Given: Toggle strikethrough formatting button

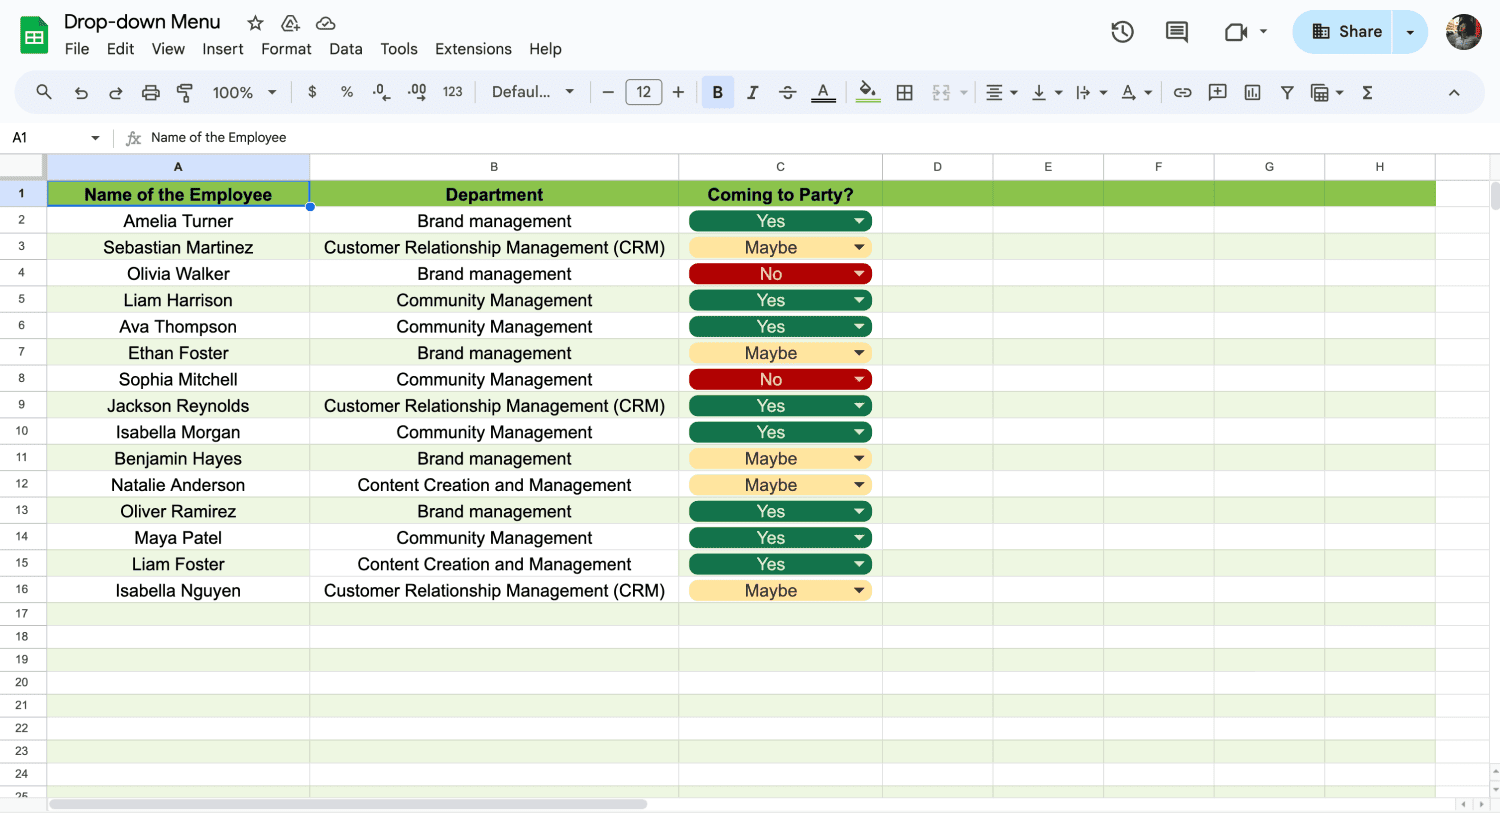Looking at the screenshot, I should tap(787, 93).
